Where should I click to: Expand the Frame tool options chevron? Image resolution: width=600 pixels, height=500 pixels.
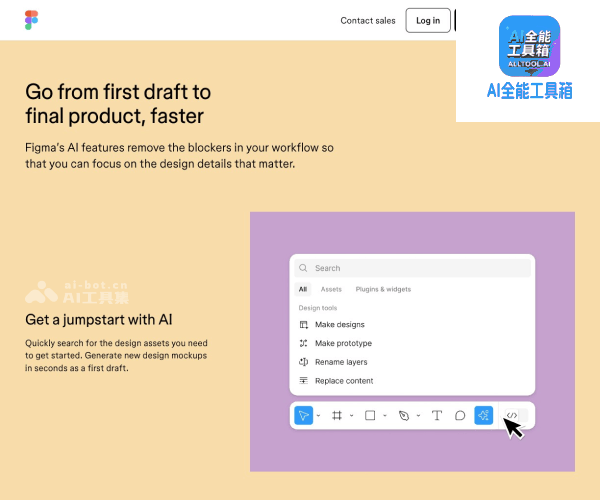(352, 415)
